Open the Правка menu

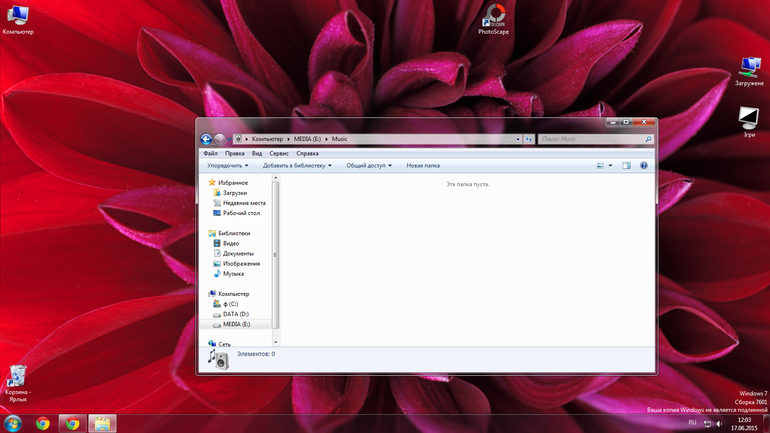(235, 154)
